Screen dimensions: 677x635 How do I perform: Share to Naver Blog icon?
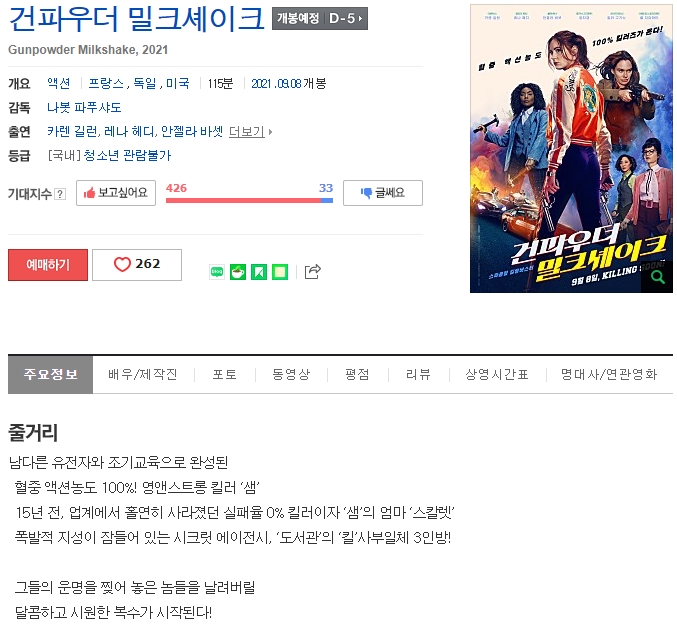217,272
